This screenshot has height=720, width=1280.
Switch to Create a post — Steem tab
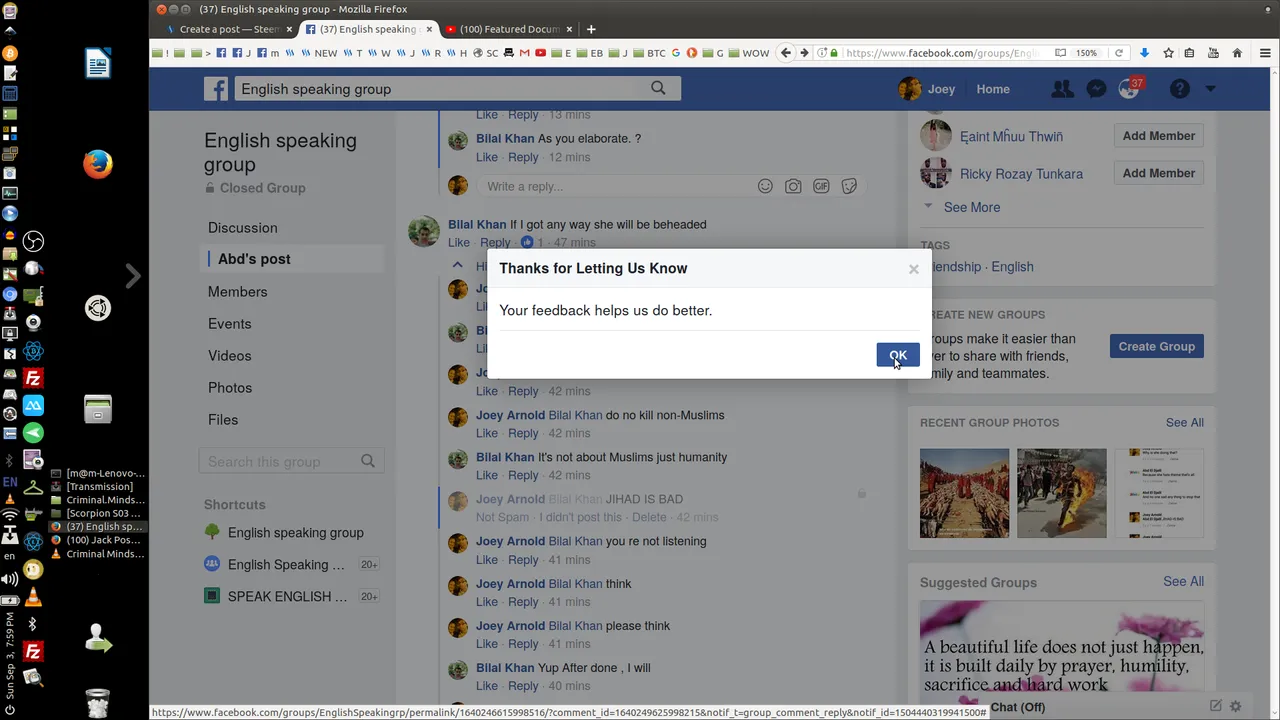229,29
